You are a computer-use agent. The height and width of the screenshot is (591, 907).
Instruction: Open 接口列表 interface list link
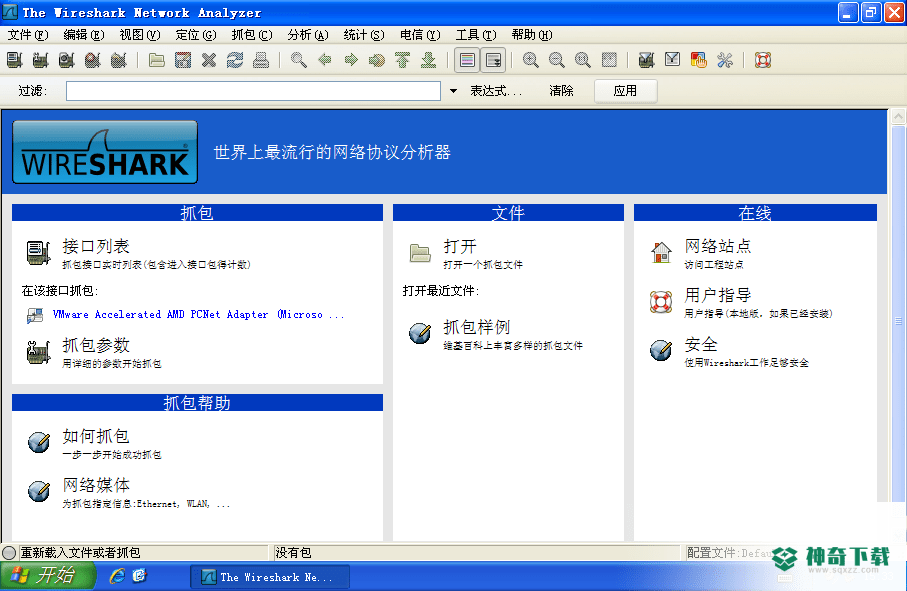tap(95, 246)
